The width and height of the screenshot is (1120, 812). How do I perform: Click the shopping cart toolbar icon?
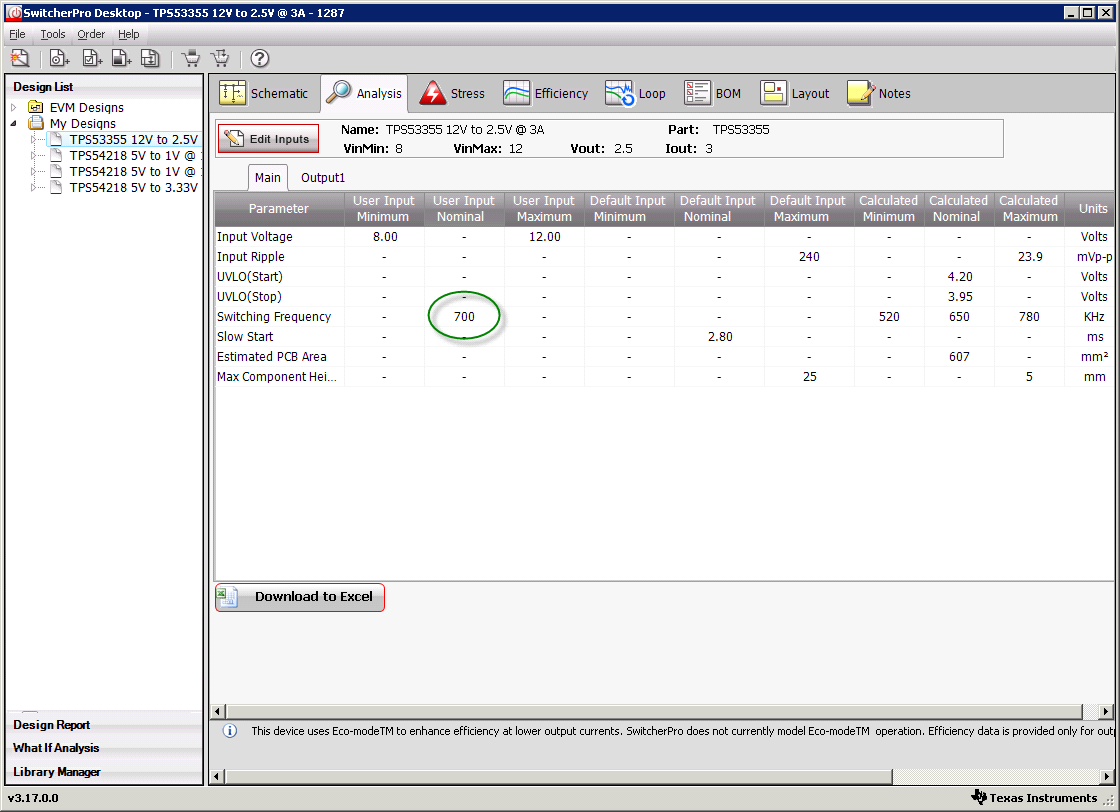191,59
